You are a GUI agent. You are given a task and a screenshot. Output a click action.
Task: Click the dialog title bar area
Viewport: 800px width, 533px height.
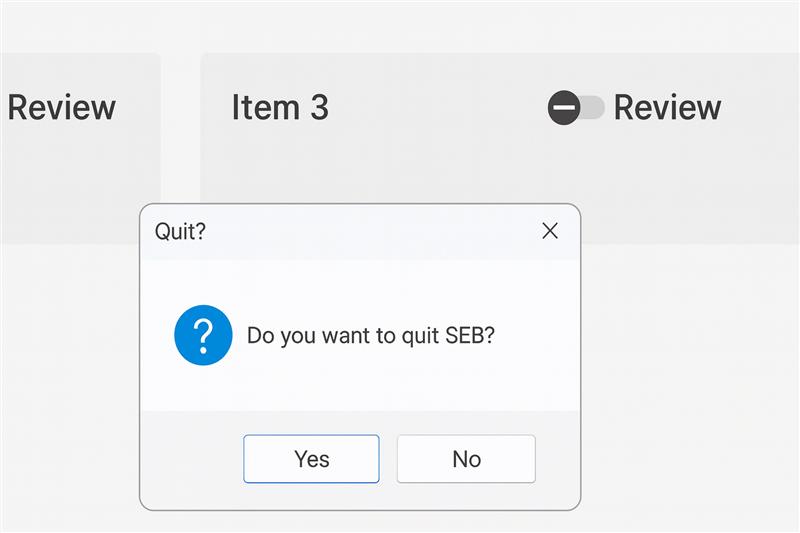360,232
